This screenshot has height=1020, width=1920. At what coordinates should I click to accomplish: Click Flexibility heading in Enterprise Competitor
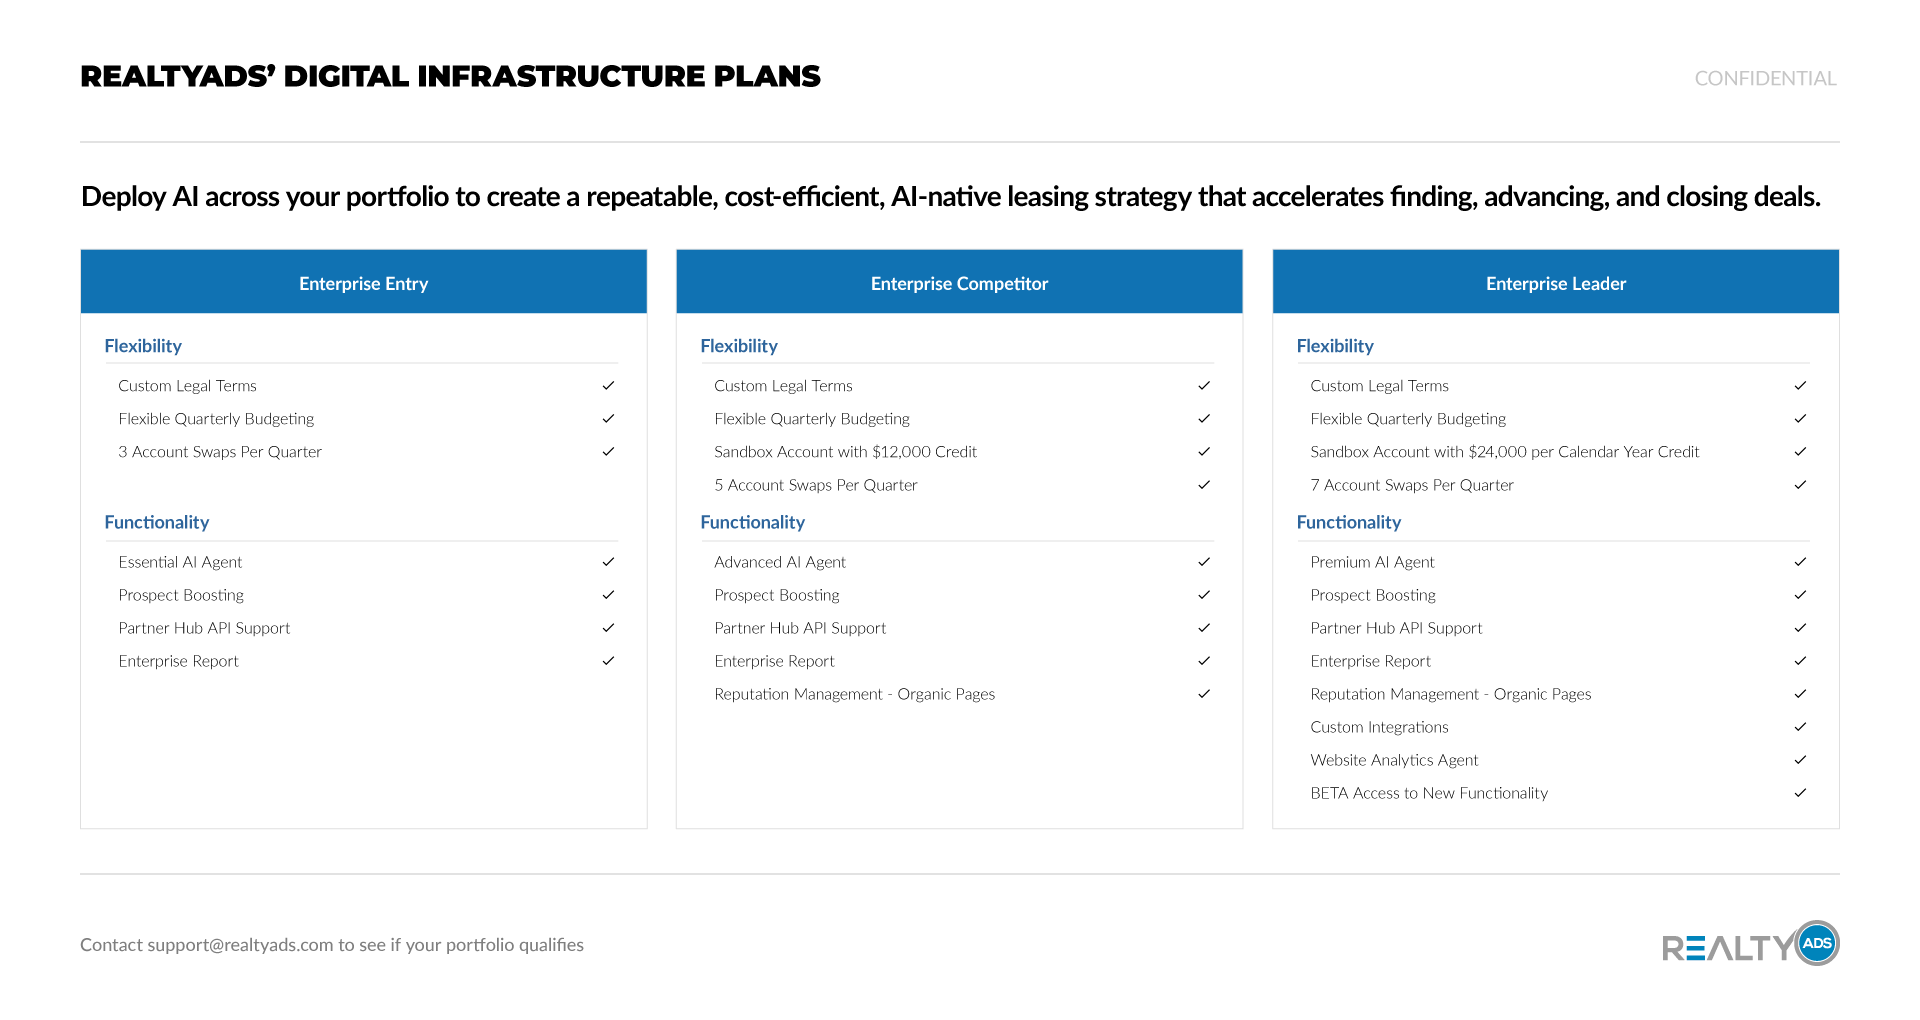pos(739,346)
